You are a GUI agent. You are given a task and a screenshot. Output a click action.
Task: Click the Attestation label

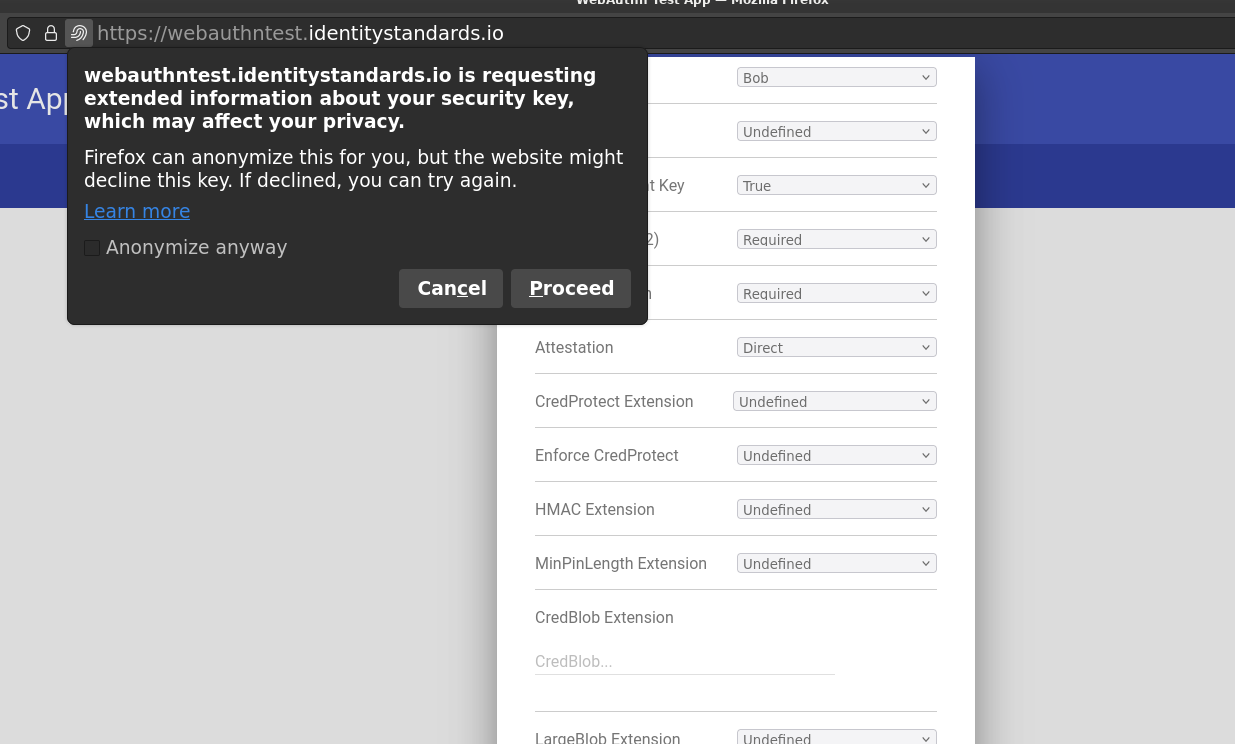click(574, 347)
